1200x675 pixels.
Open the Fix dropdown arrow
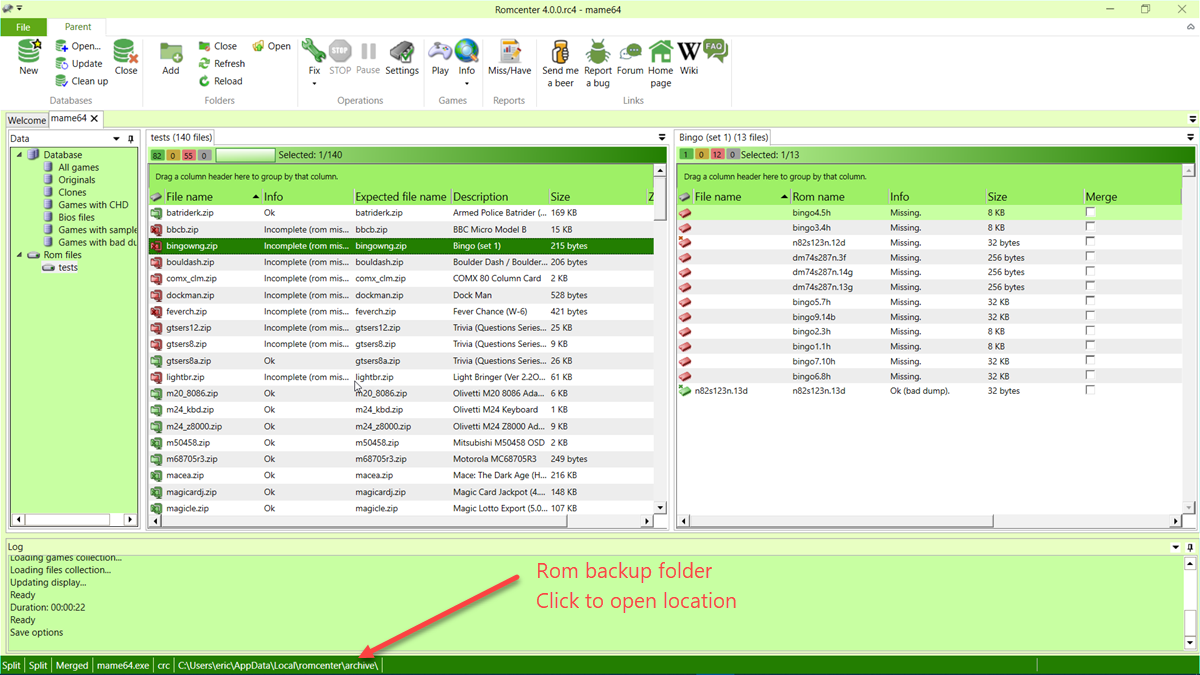click(314, 84)
